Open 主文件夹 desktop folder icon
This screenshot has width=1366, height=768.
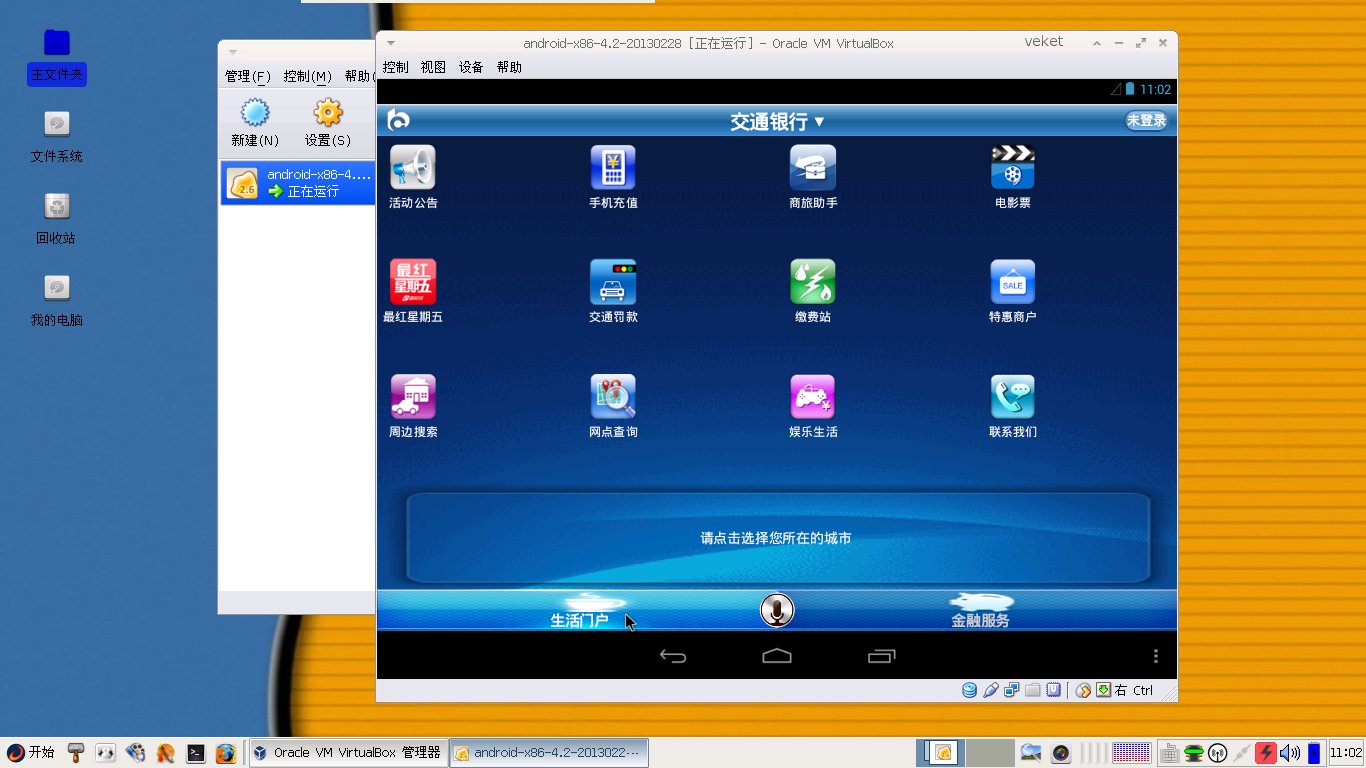57,57
